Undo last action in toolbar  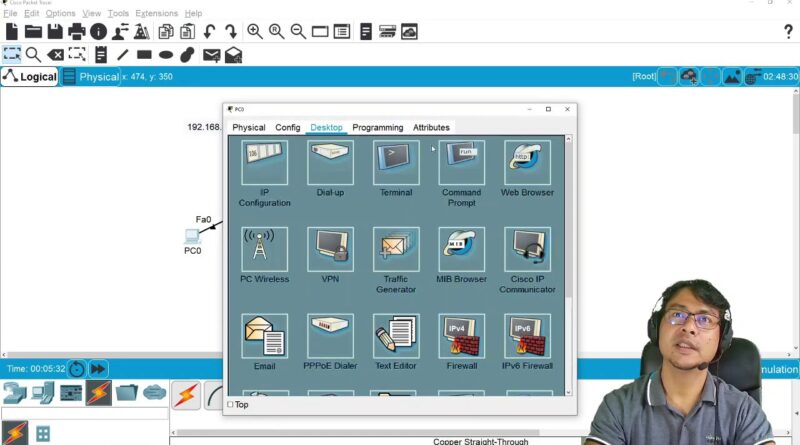click(x=209, y=32)
